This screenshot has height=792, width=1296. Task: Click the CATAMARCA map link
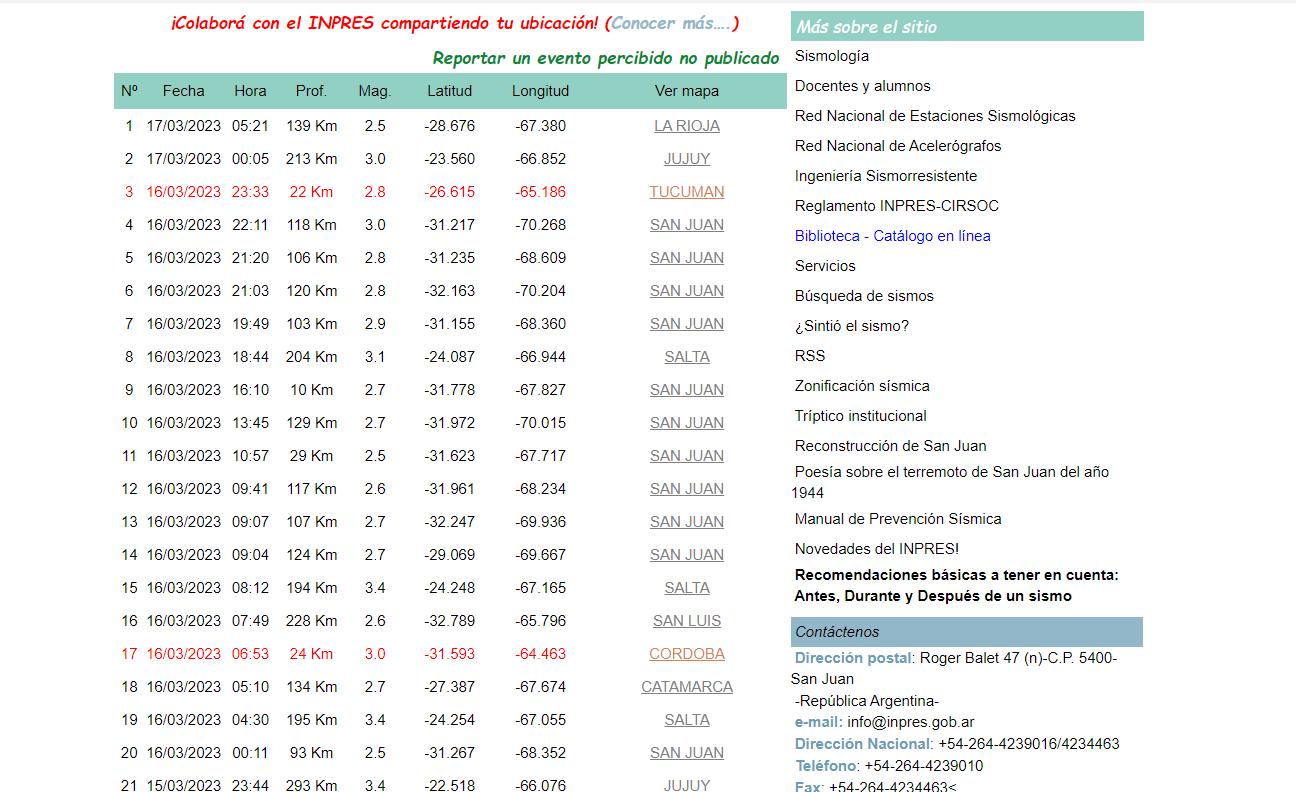pos(686,687)
